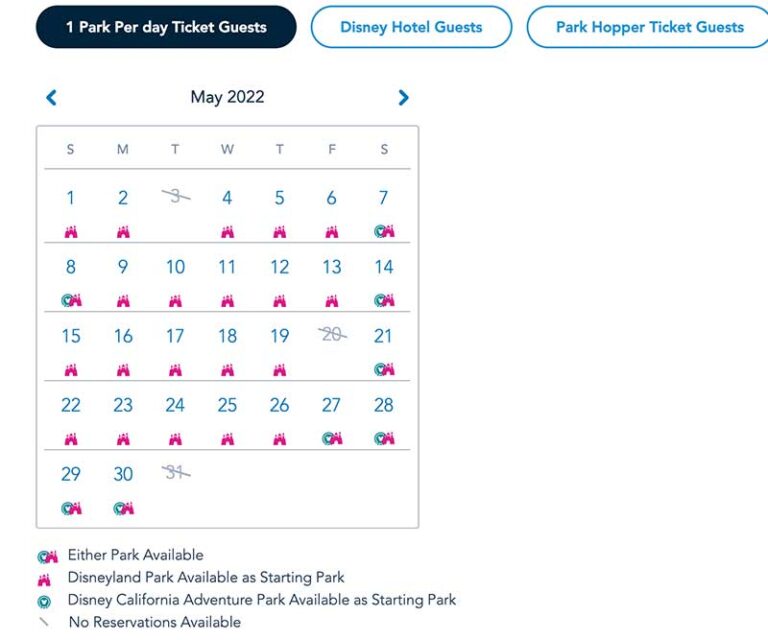Select May 25 in the calendar
Viewport: 768px width, 640px height.
pyautogui.click(x=227, y=405)
